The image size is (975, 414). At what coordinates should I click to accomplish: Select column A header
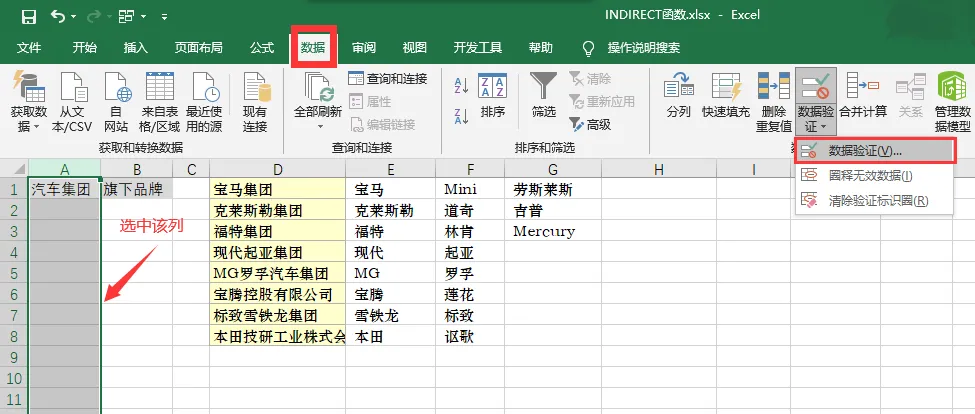click(x=65, y=169)
